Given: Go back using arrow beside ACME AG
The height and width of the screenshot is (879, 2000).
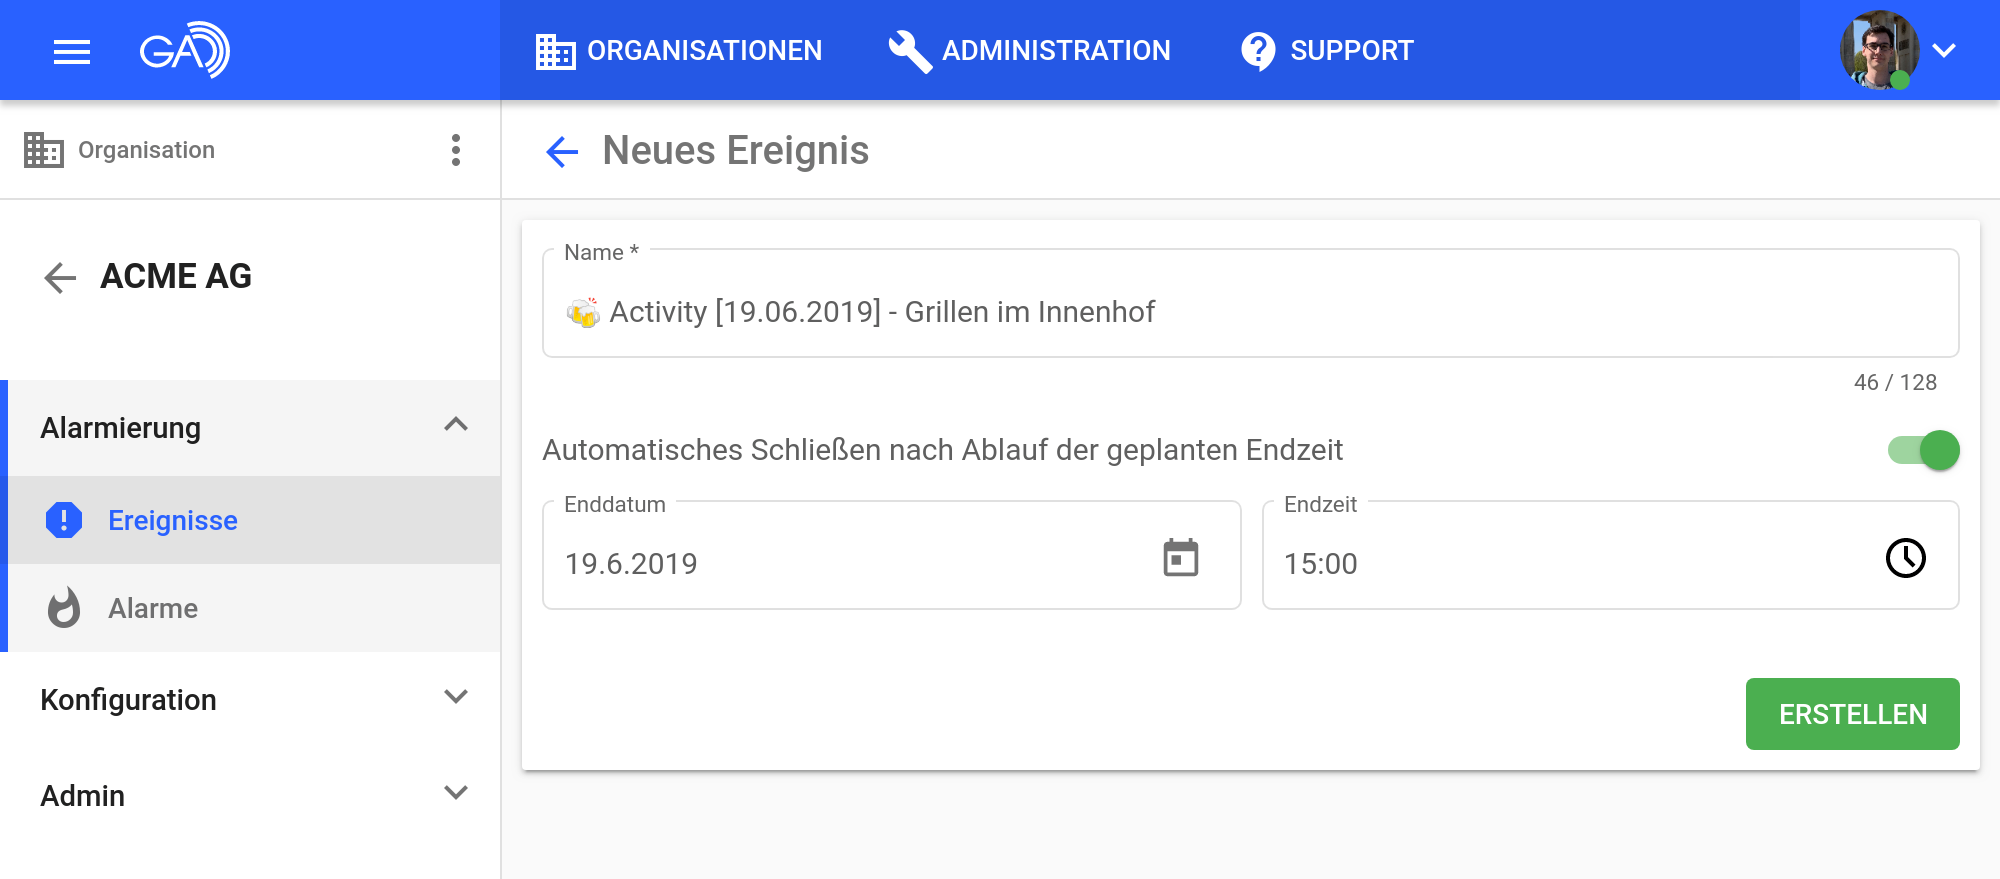Looking at the screenshot, I should tap(60, 277).
